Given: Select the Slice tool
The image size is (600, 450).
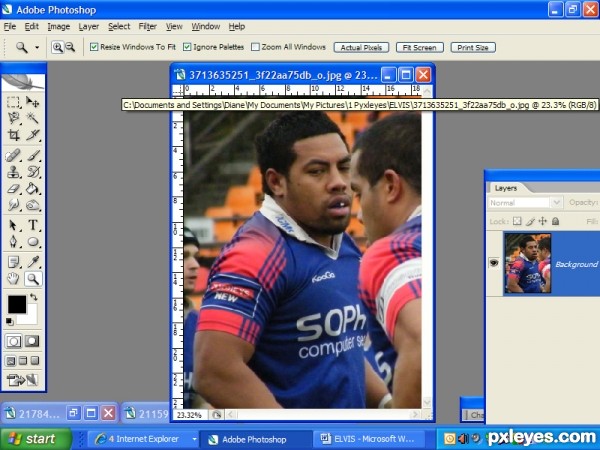Looking at the screenshot, I should (x=33, y=135).
